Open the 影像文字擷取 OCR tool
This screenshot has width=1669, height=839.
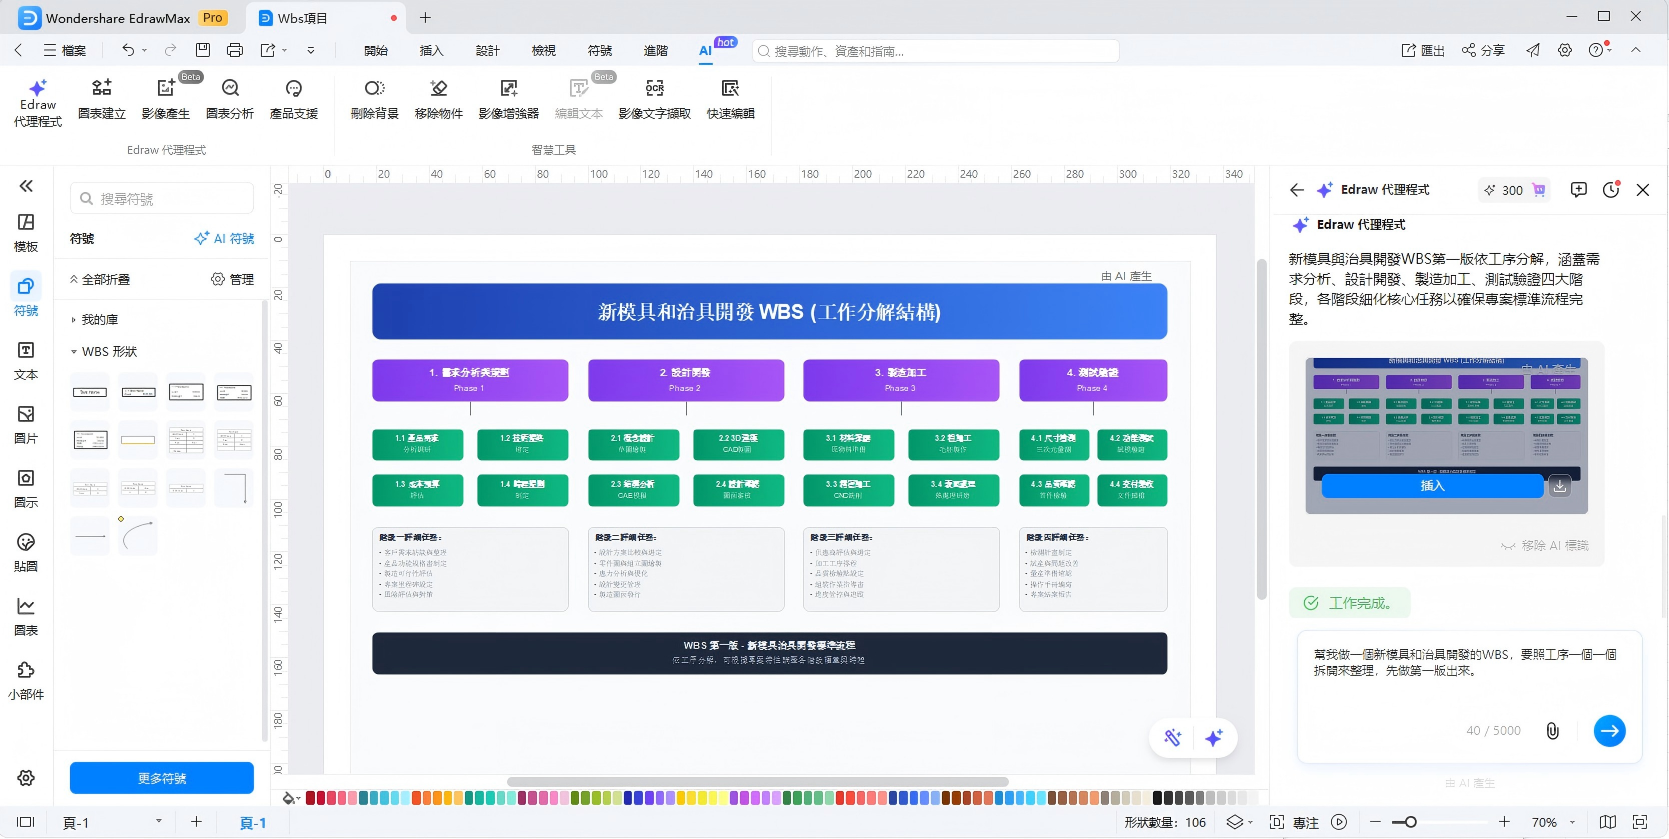(654, 99)
